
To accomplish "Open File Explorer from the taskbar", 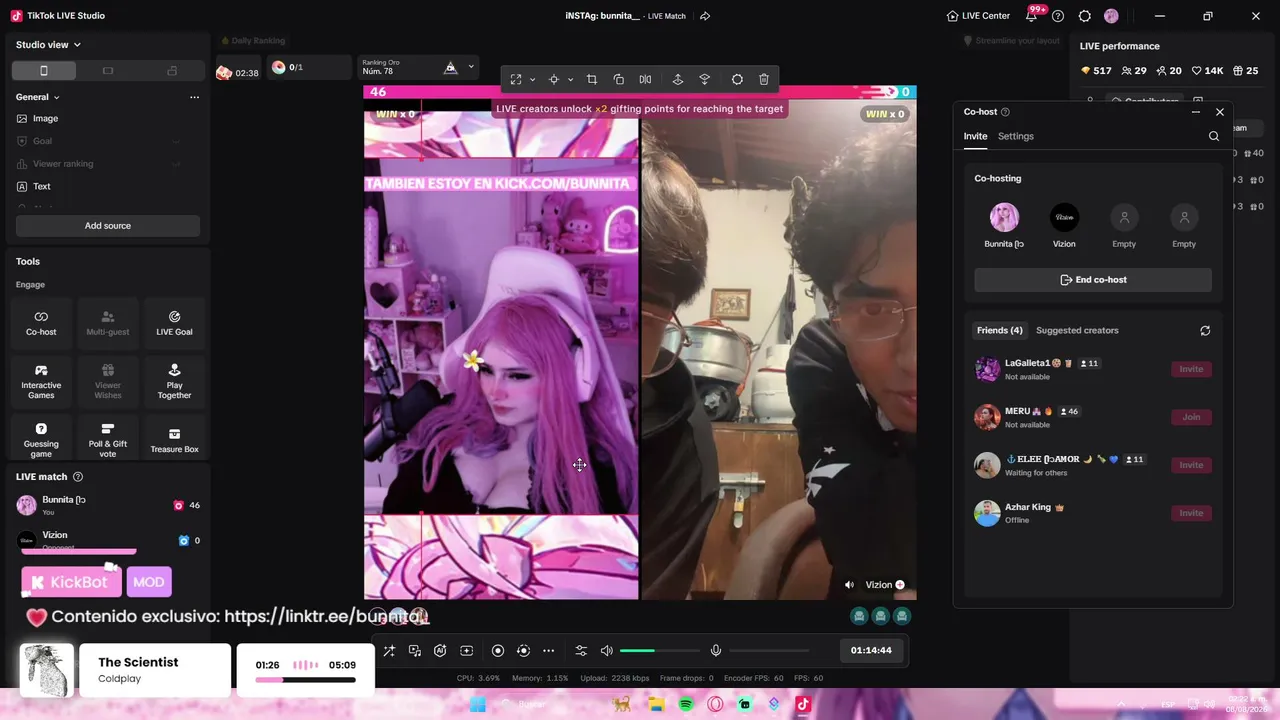I will pos(656,704).
